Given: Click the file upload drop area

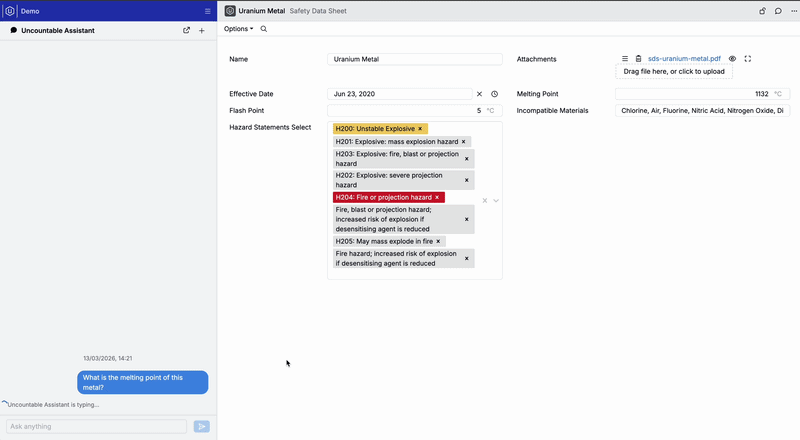Looking at the screenshot, I should pyautogui.click(x=673, y=72).
